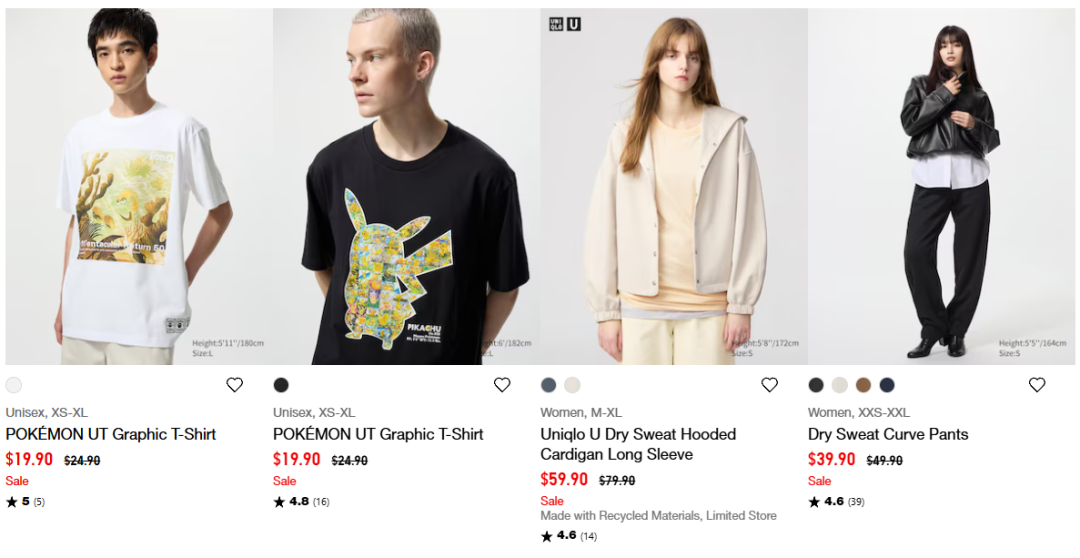
Task: Select black swatch under Pikachu T-Shirt
Action: 281,385
